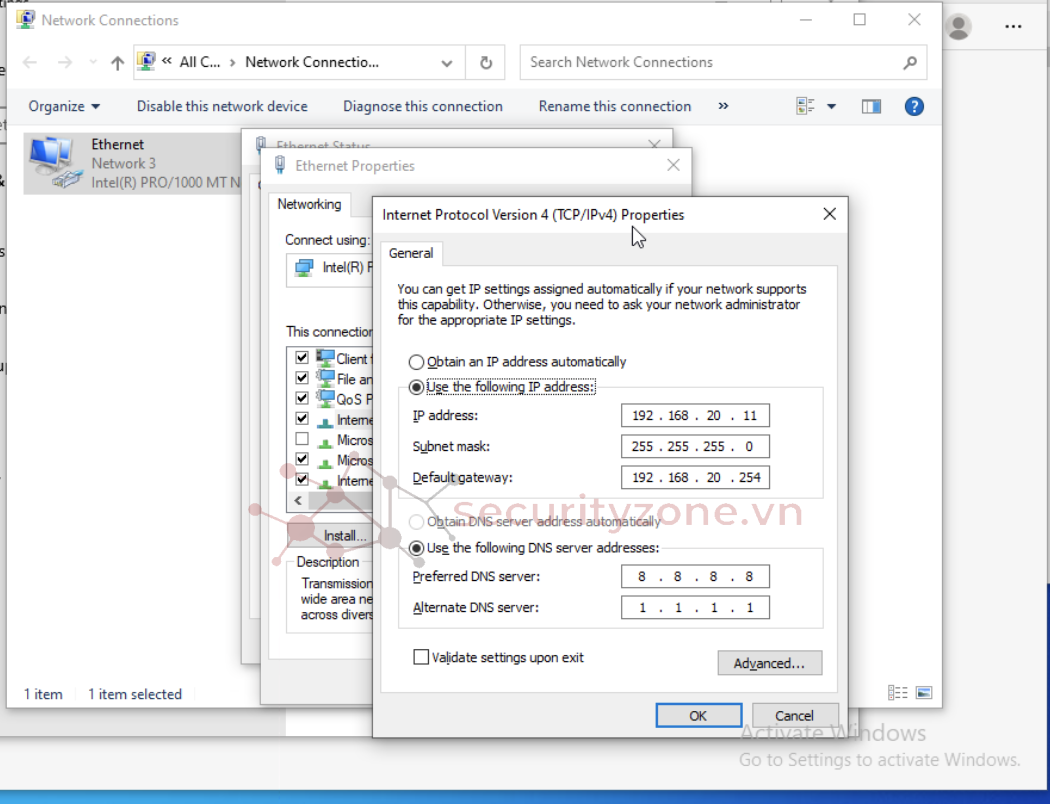Click the Up arrow navigation icon

point(117,63)
